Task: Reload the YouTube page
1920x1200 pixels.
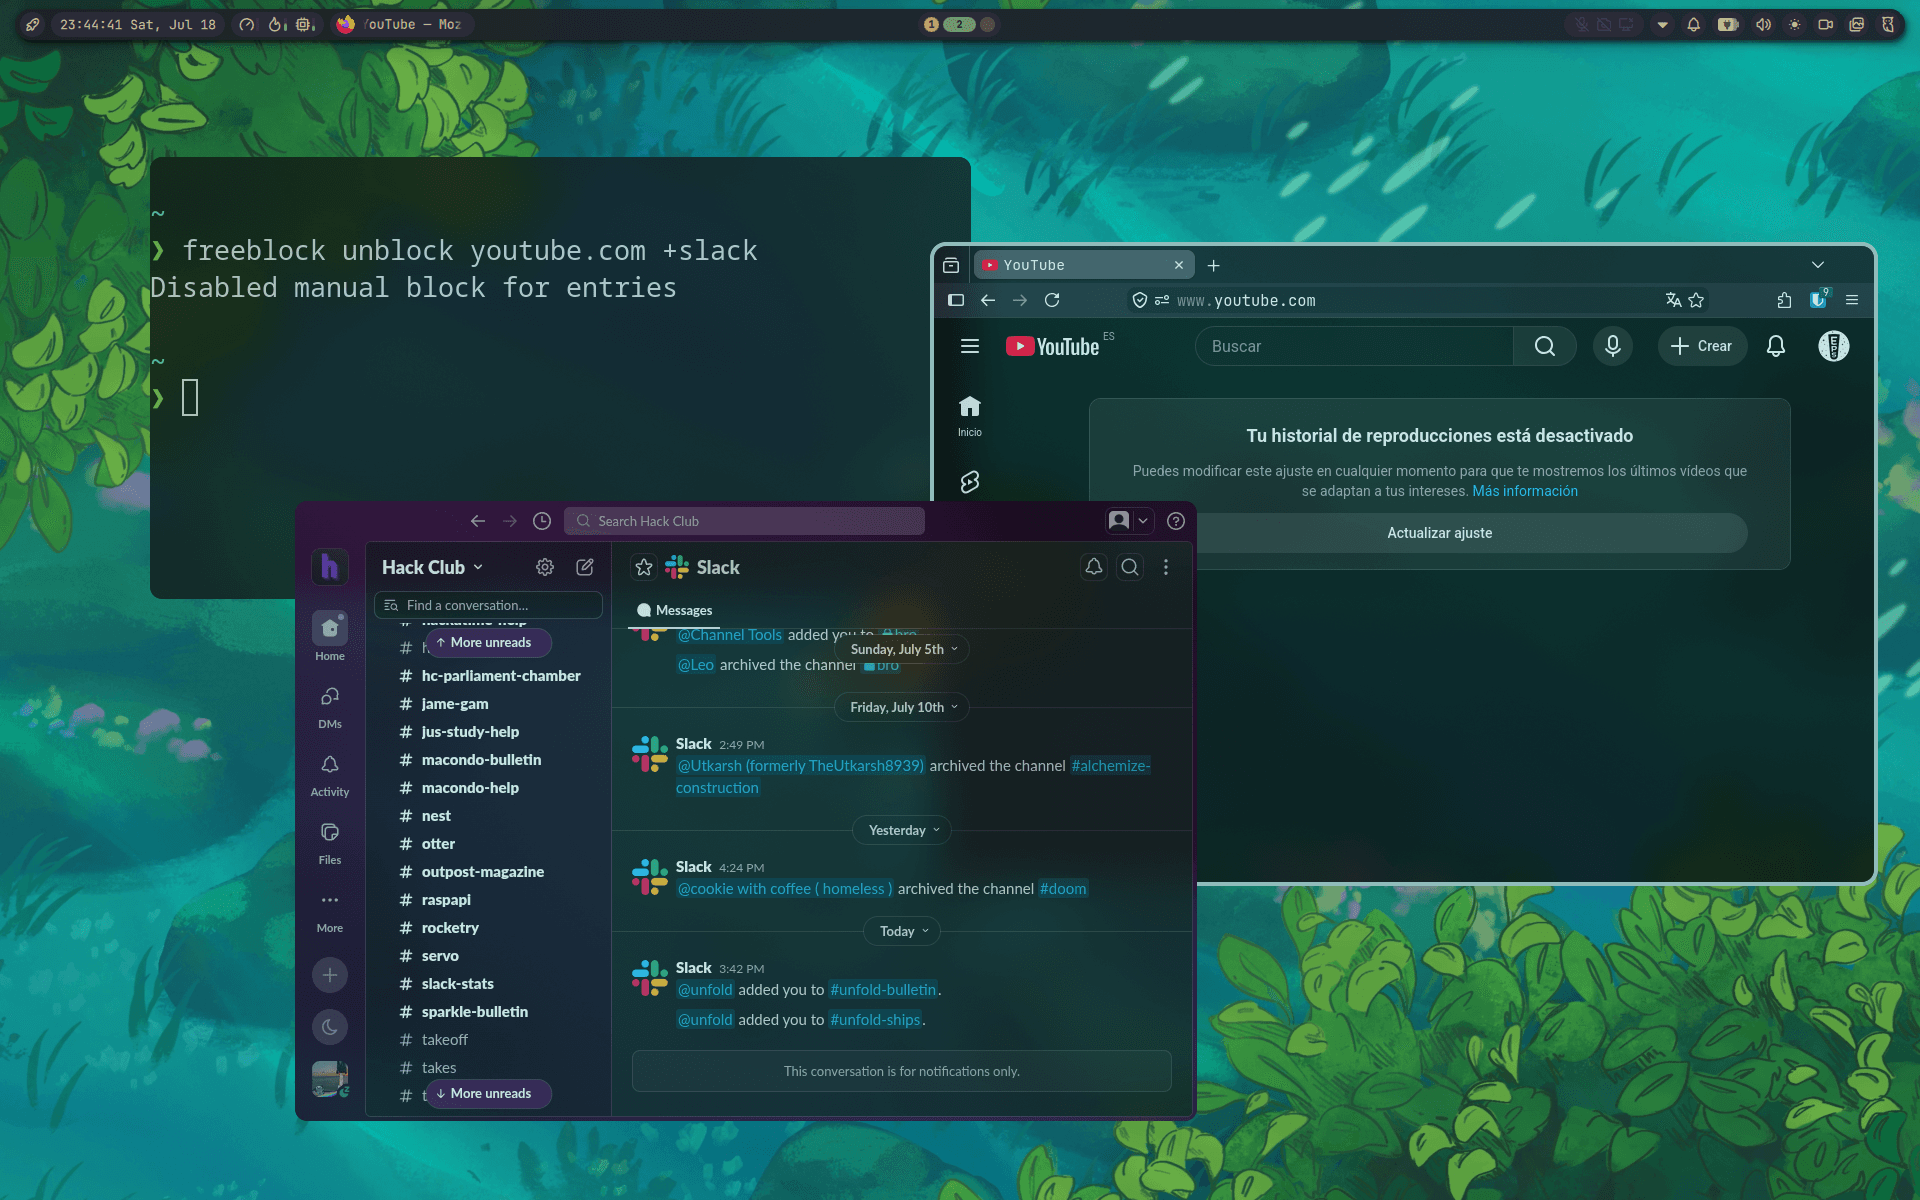Action: click(x=1052, y=300)
